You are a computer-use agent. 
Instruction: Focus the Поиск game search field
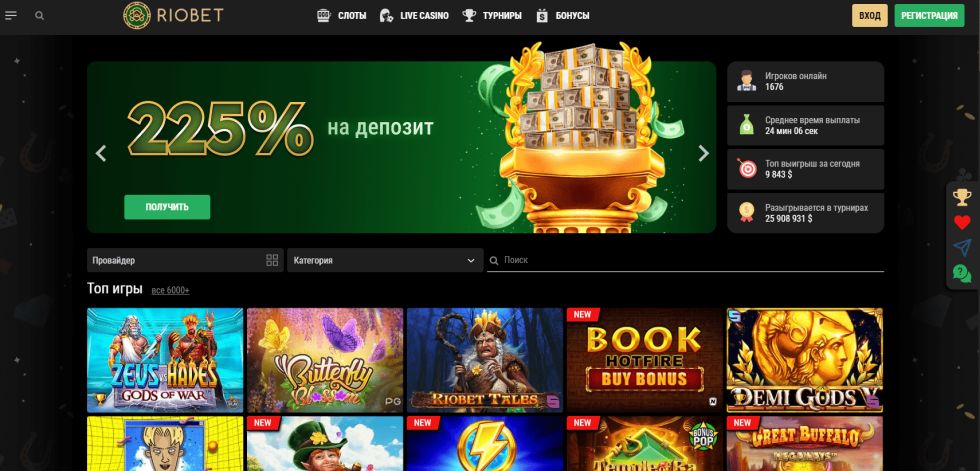686,260
